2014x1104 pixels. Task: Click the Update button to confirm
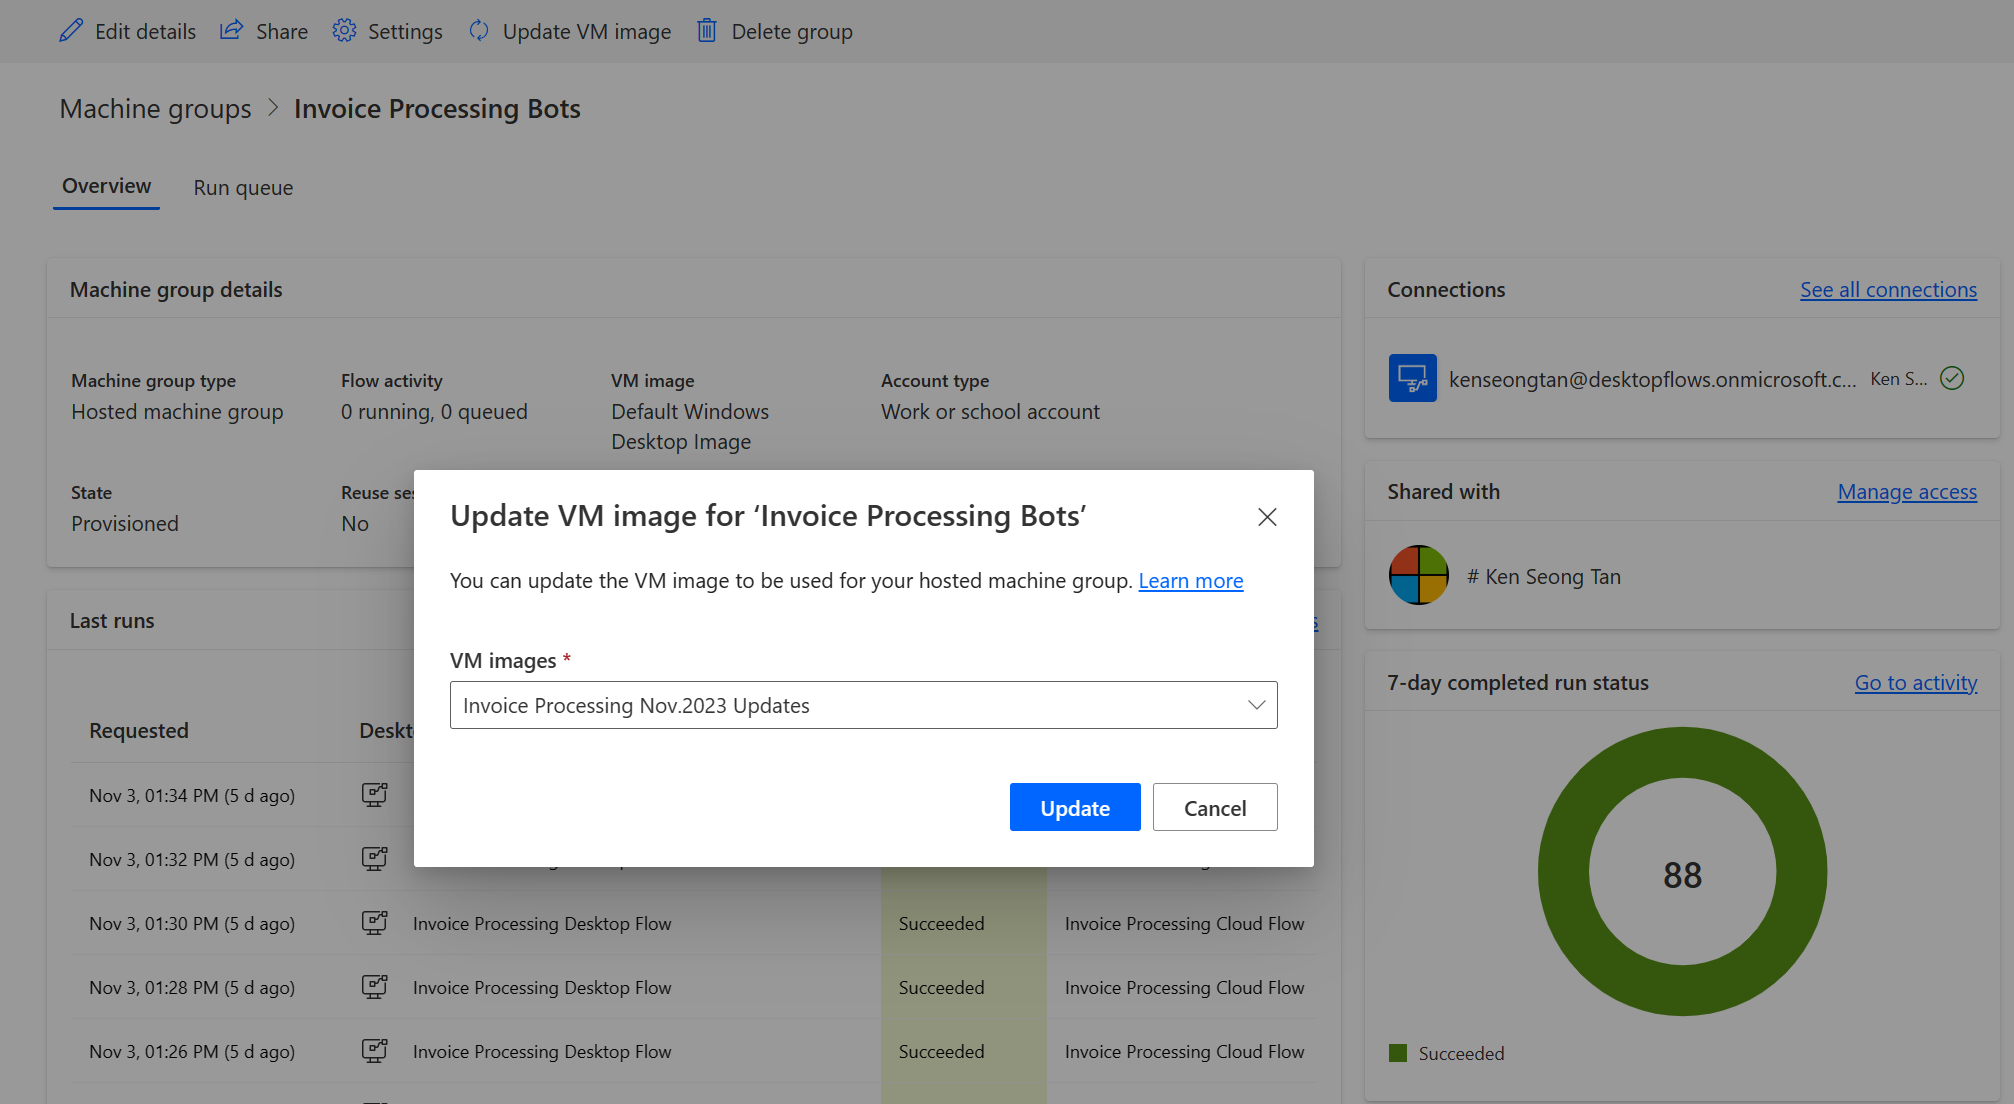point(1074,806)
